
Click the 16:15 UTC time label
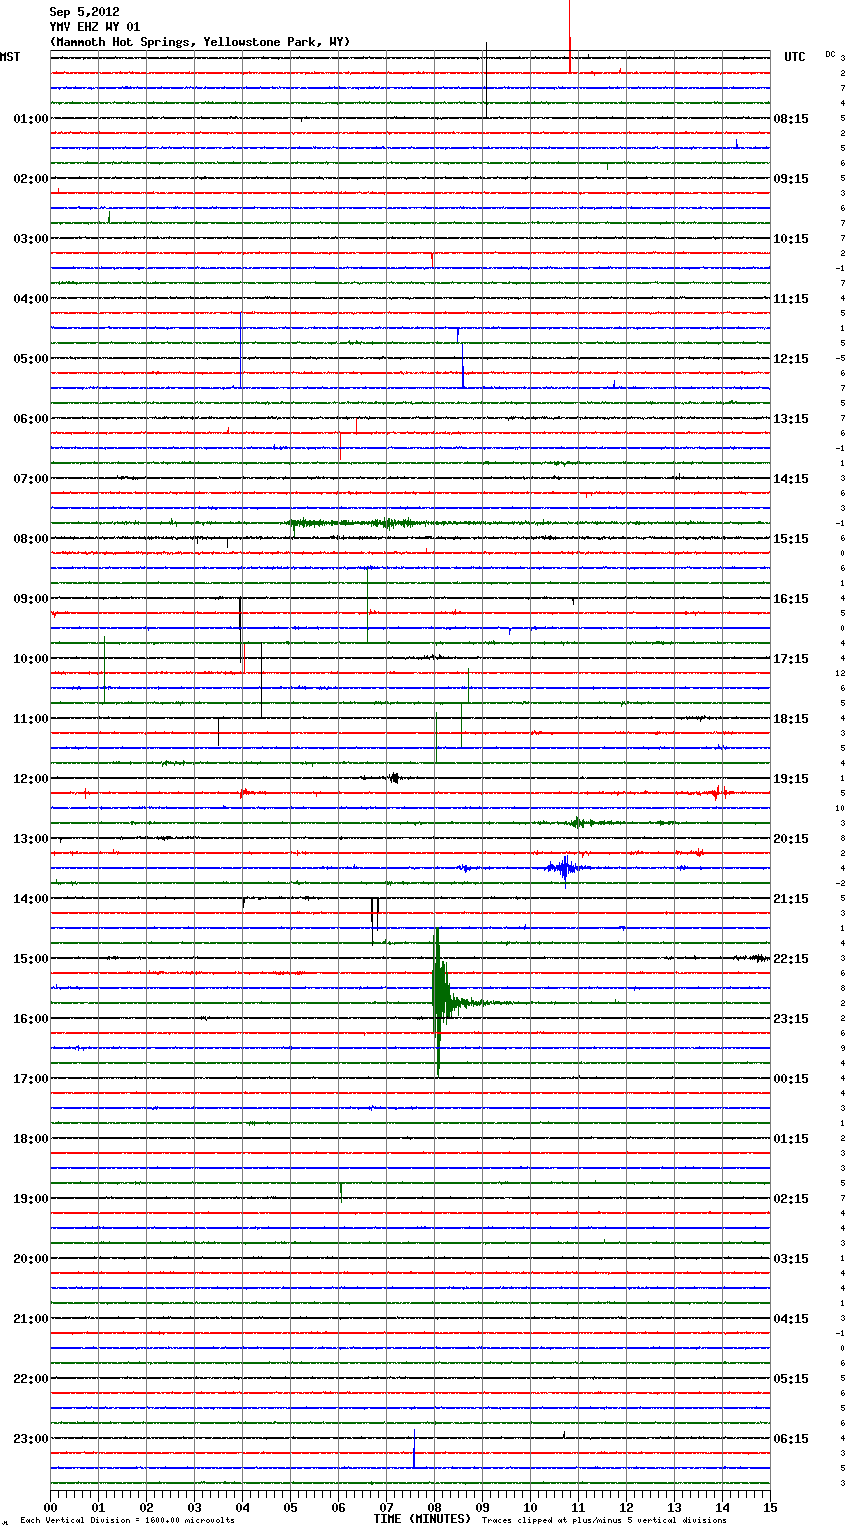791,599
